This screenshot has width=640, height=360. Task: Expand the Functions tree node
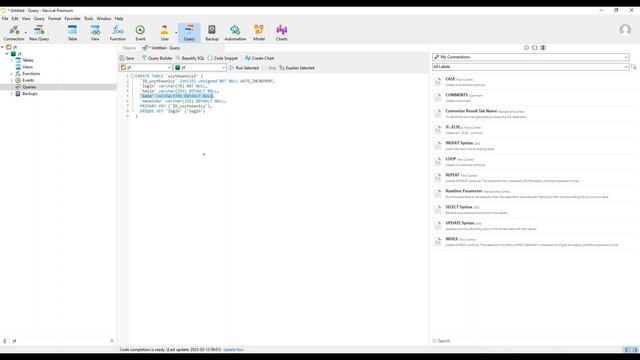12,74
